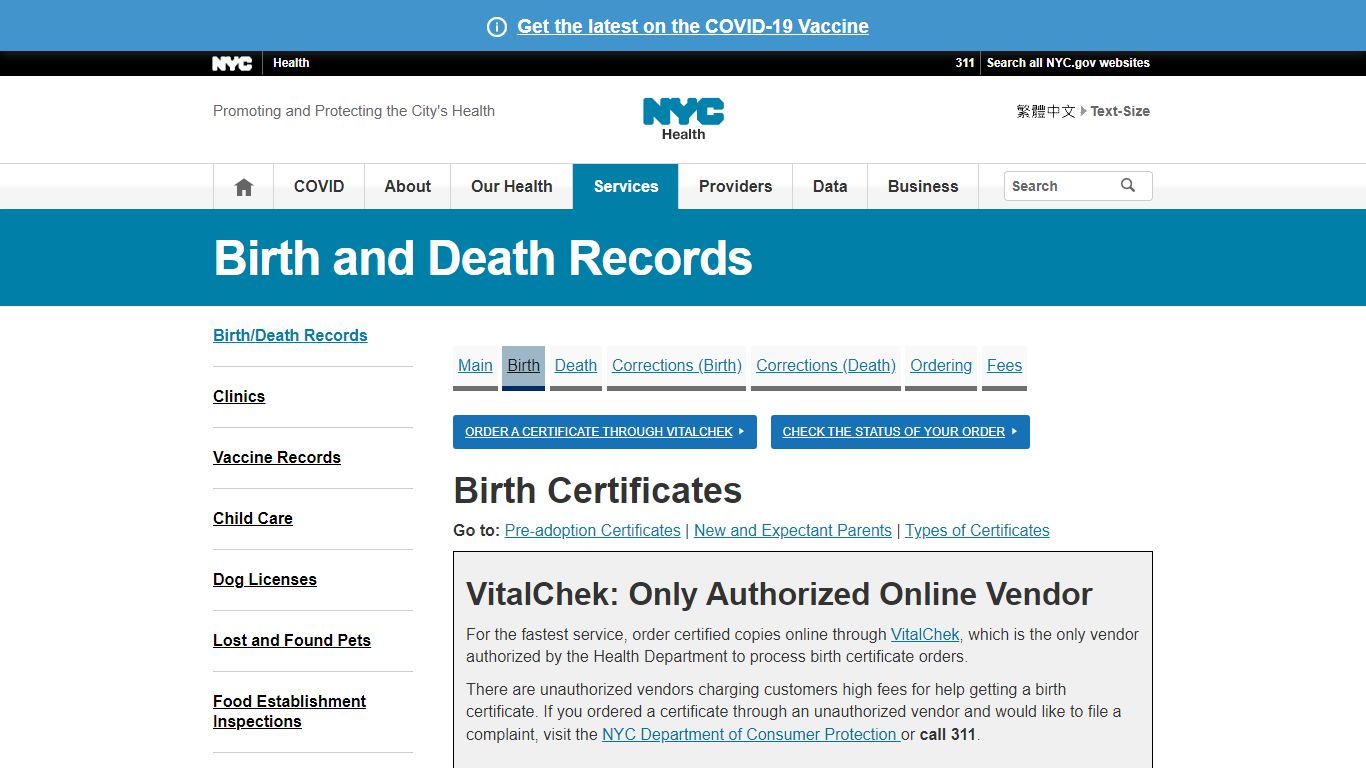This screenshot has height=768, width=1366.
Task: Visit NYC Department of Consumer Protection link
Action: click(750, 735)
